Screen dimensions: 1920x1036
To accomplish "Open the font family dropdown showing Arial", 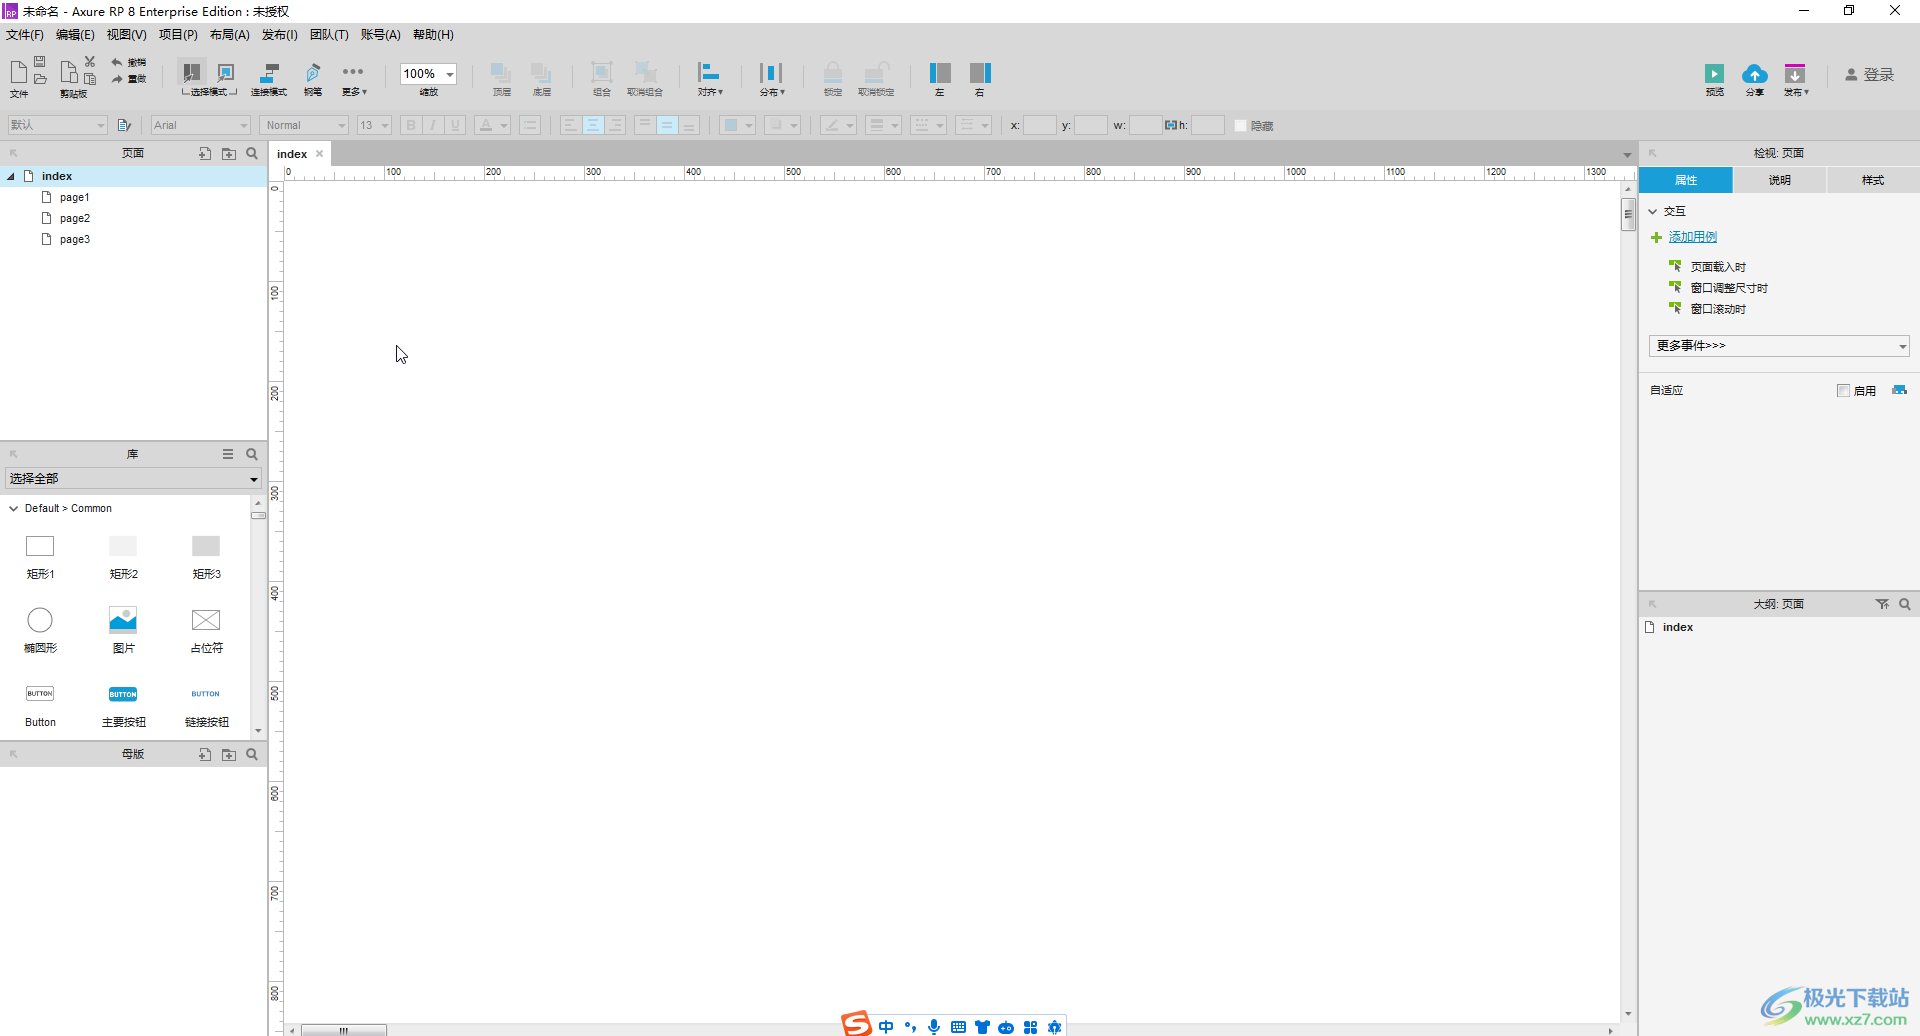I will coord(200,125).
